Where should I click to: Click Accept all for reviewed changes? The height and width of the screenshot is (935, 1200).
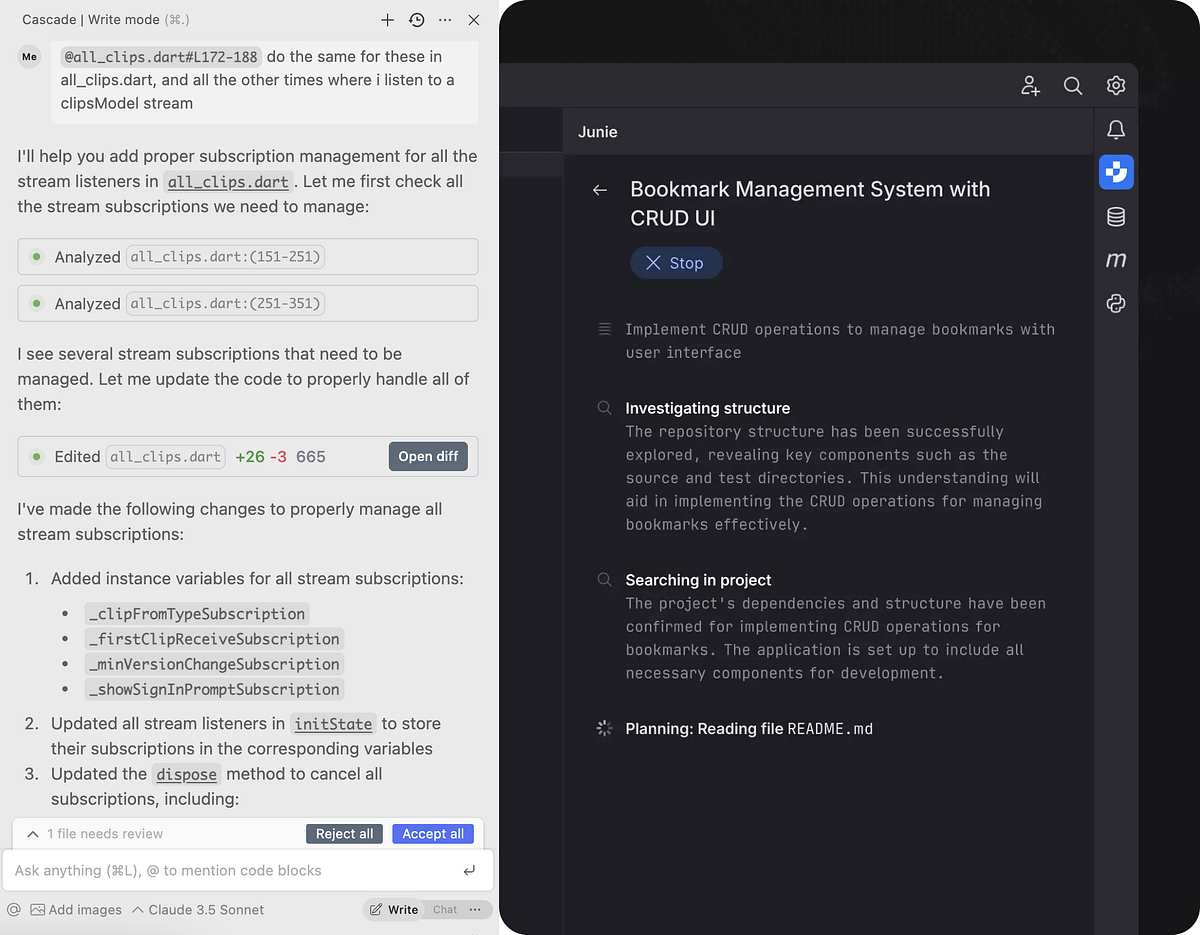[x=432, y=833]
